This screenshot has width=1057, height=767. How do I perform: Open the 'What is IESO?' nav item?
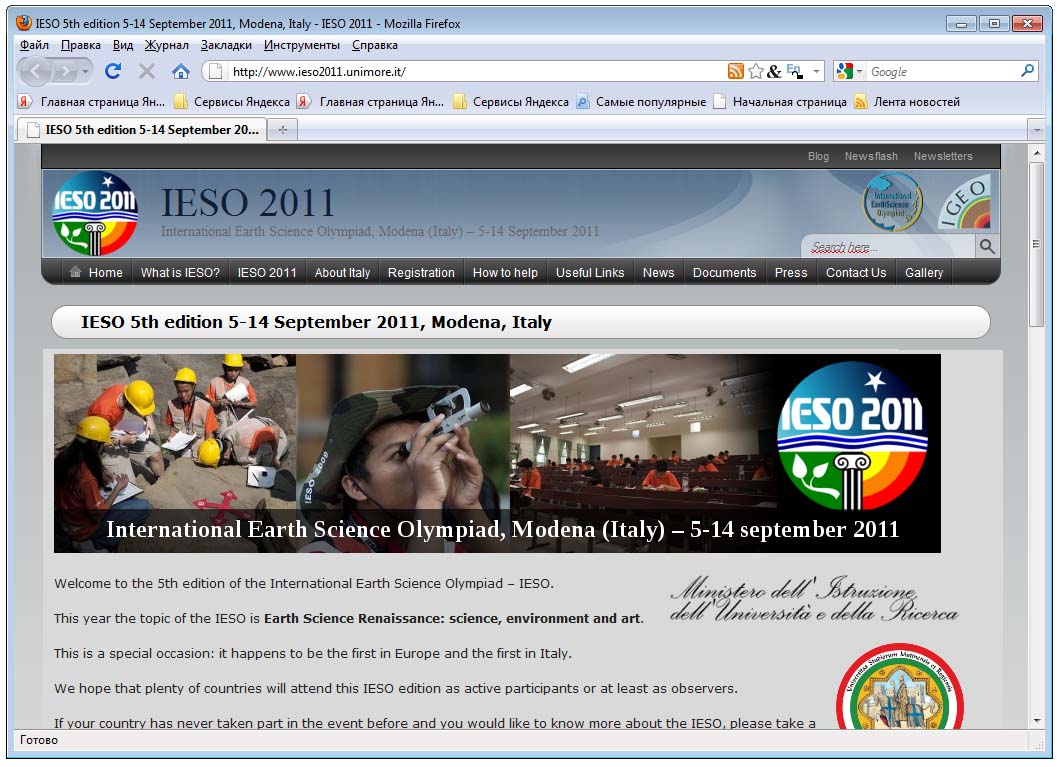click(x=180, y=272)
